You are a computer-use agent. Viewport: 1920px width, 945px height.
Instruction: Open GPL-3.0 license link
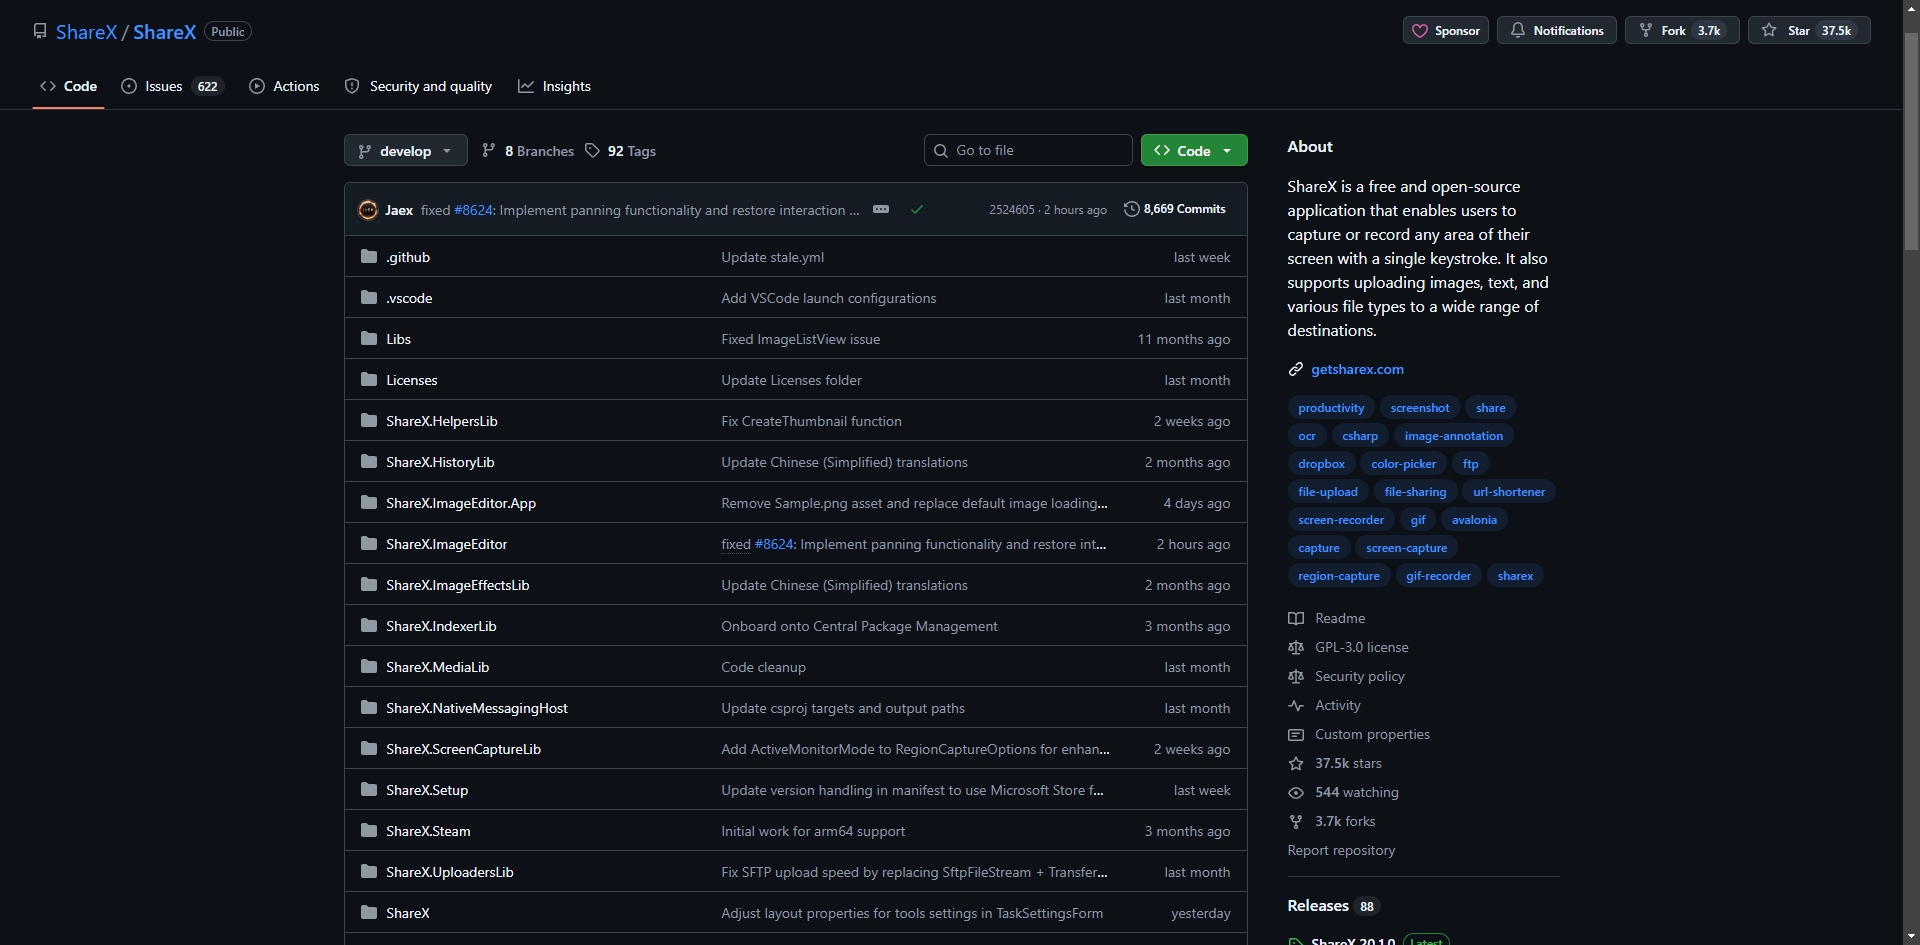[1348, 647]
